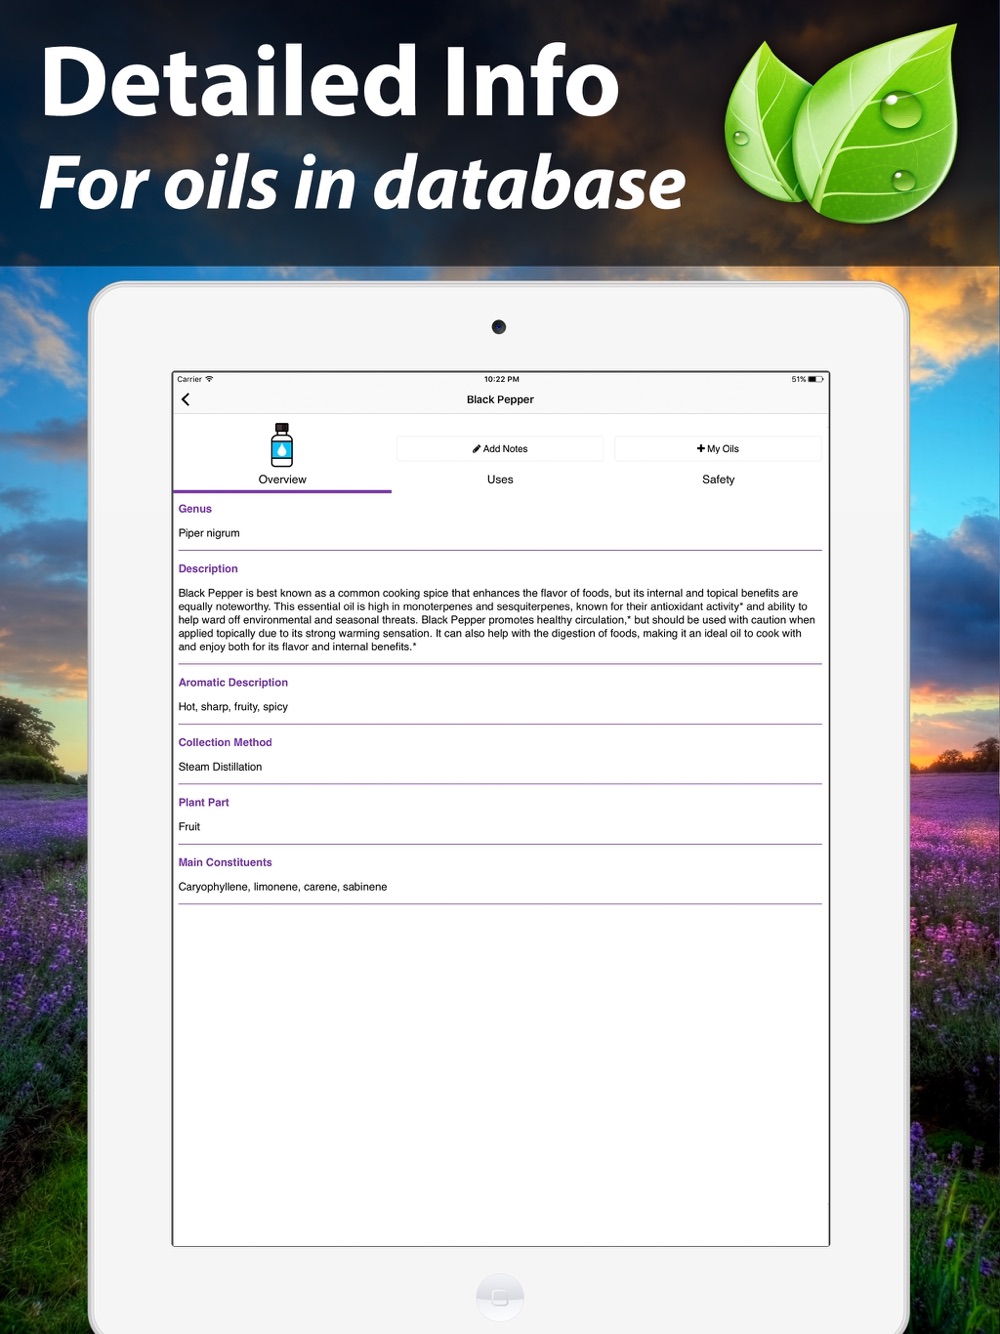The width and height of the screenshot is (1000, 1334).
Task: Click the Main Constituents heading
Action: (225, 862)
